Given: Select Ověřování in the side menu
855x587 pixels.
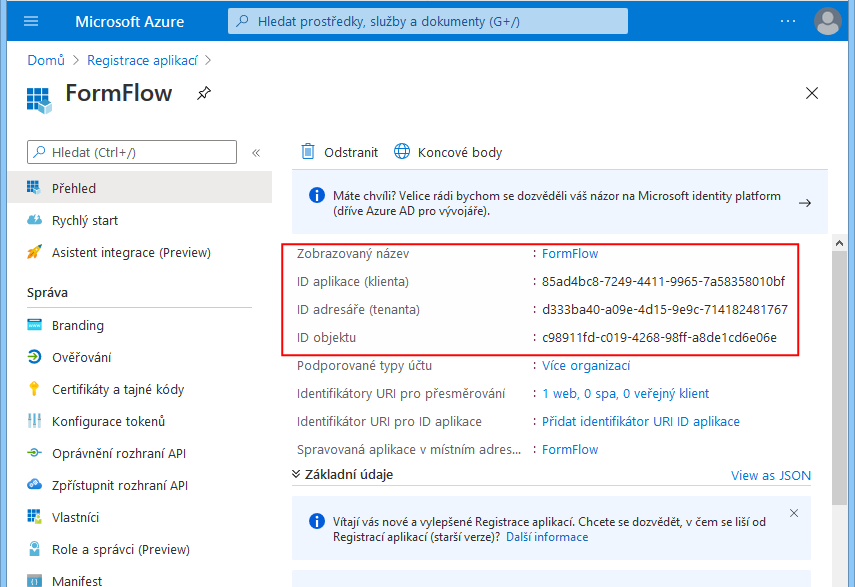Looking at the screenshot, I should [x=81, y=357].
